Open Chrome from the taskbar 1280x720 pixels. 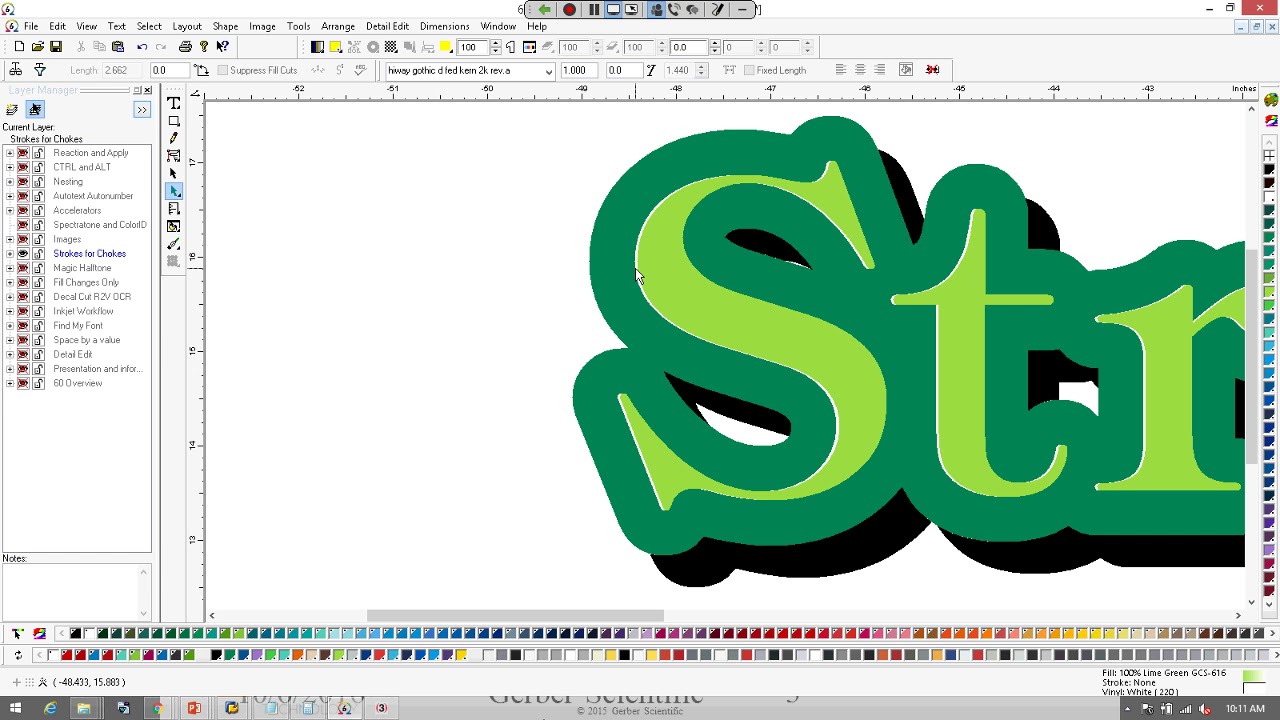pos(157,708)
